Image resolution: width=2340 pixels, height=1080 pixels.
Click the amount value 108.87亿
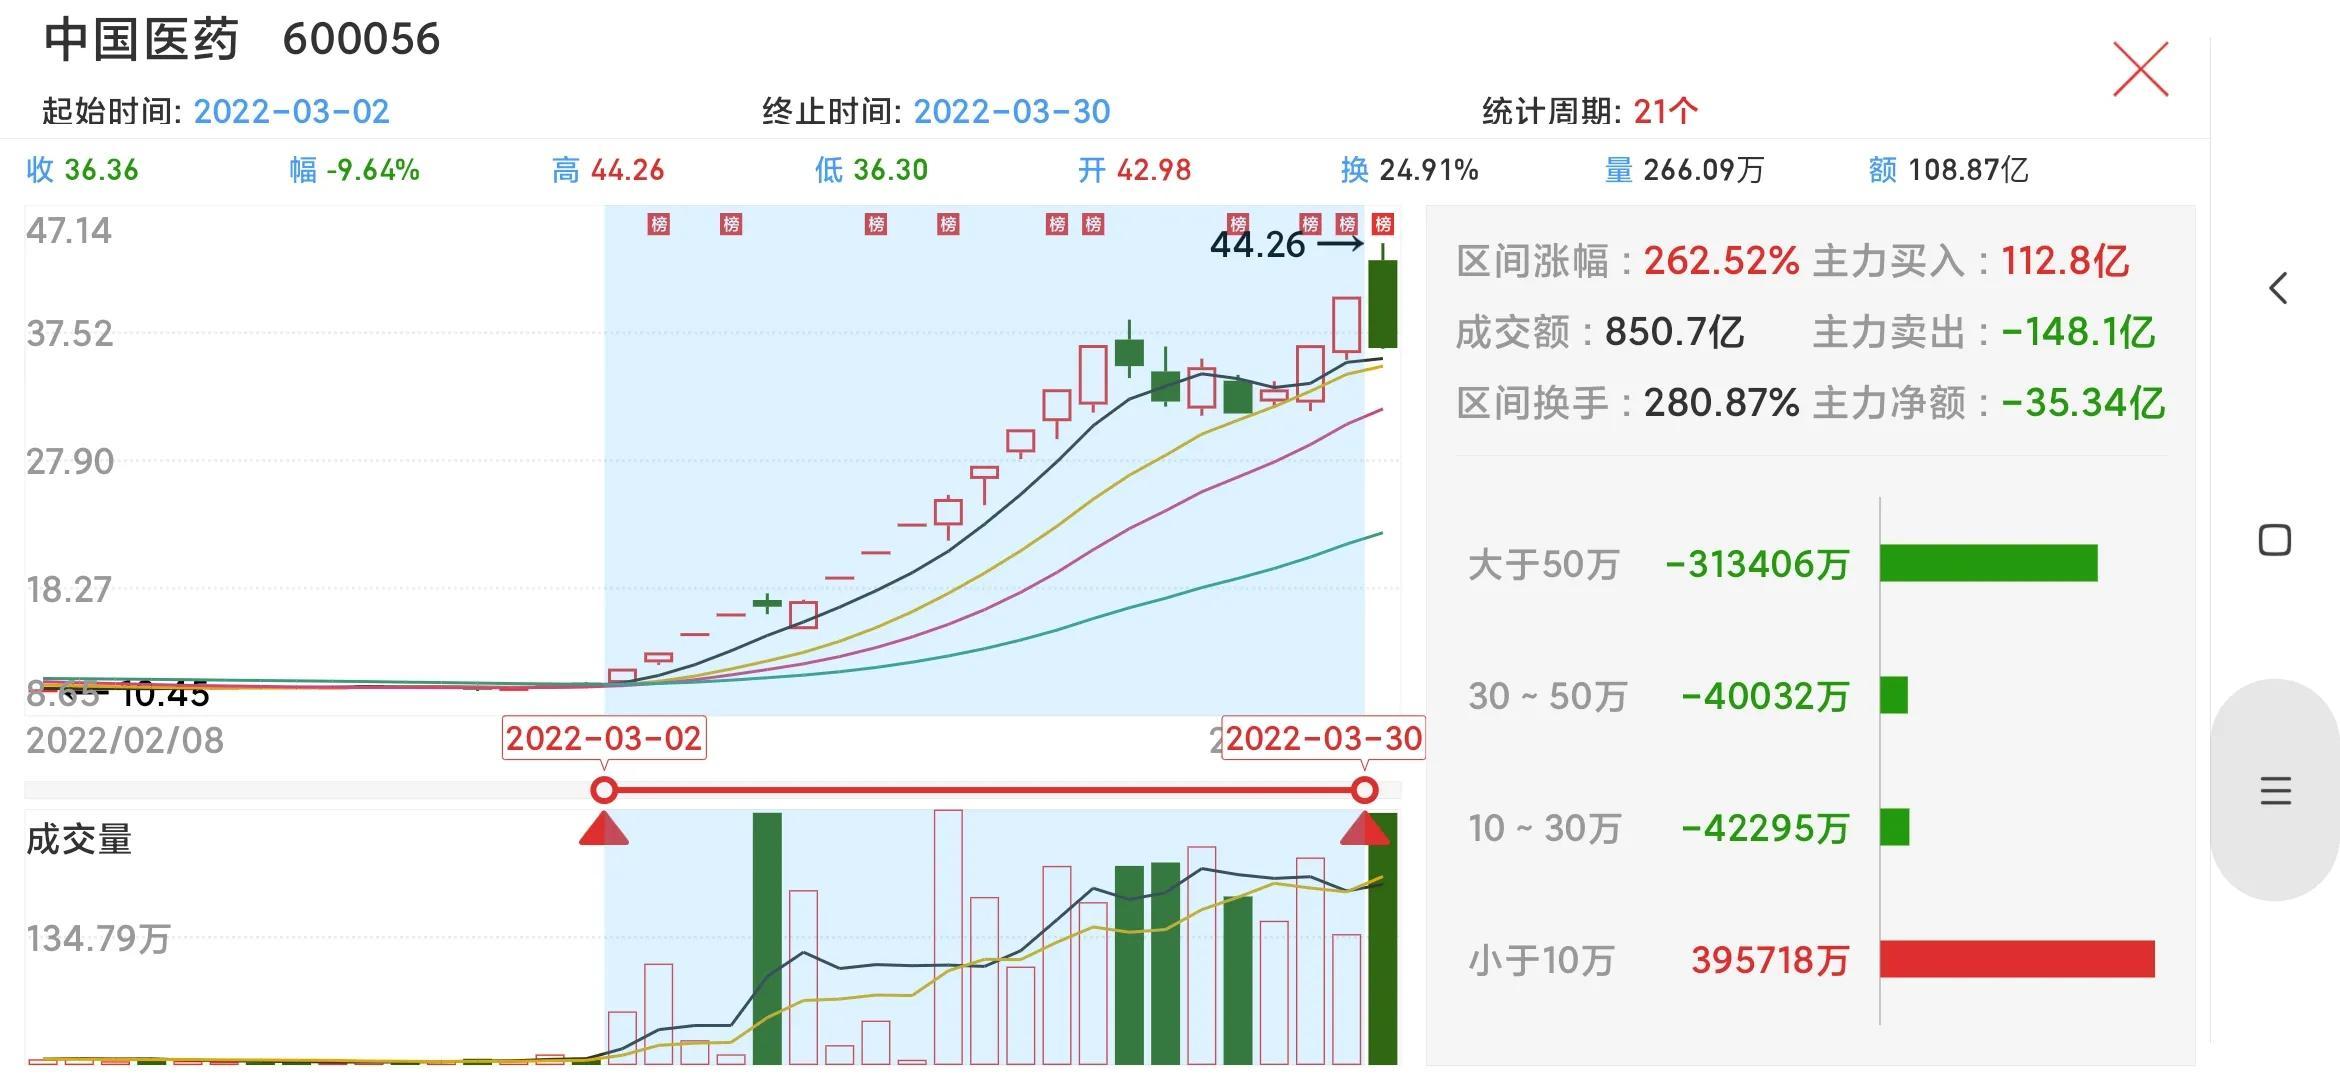(x=1968, y=170)
